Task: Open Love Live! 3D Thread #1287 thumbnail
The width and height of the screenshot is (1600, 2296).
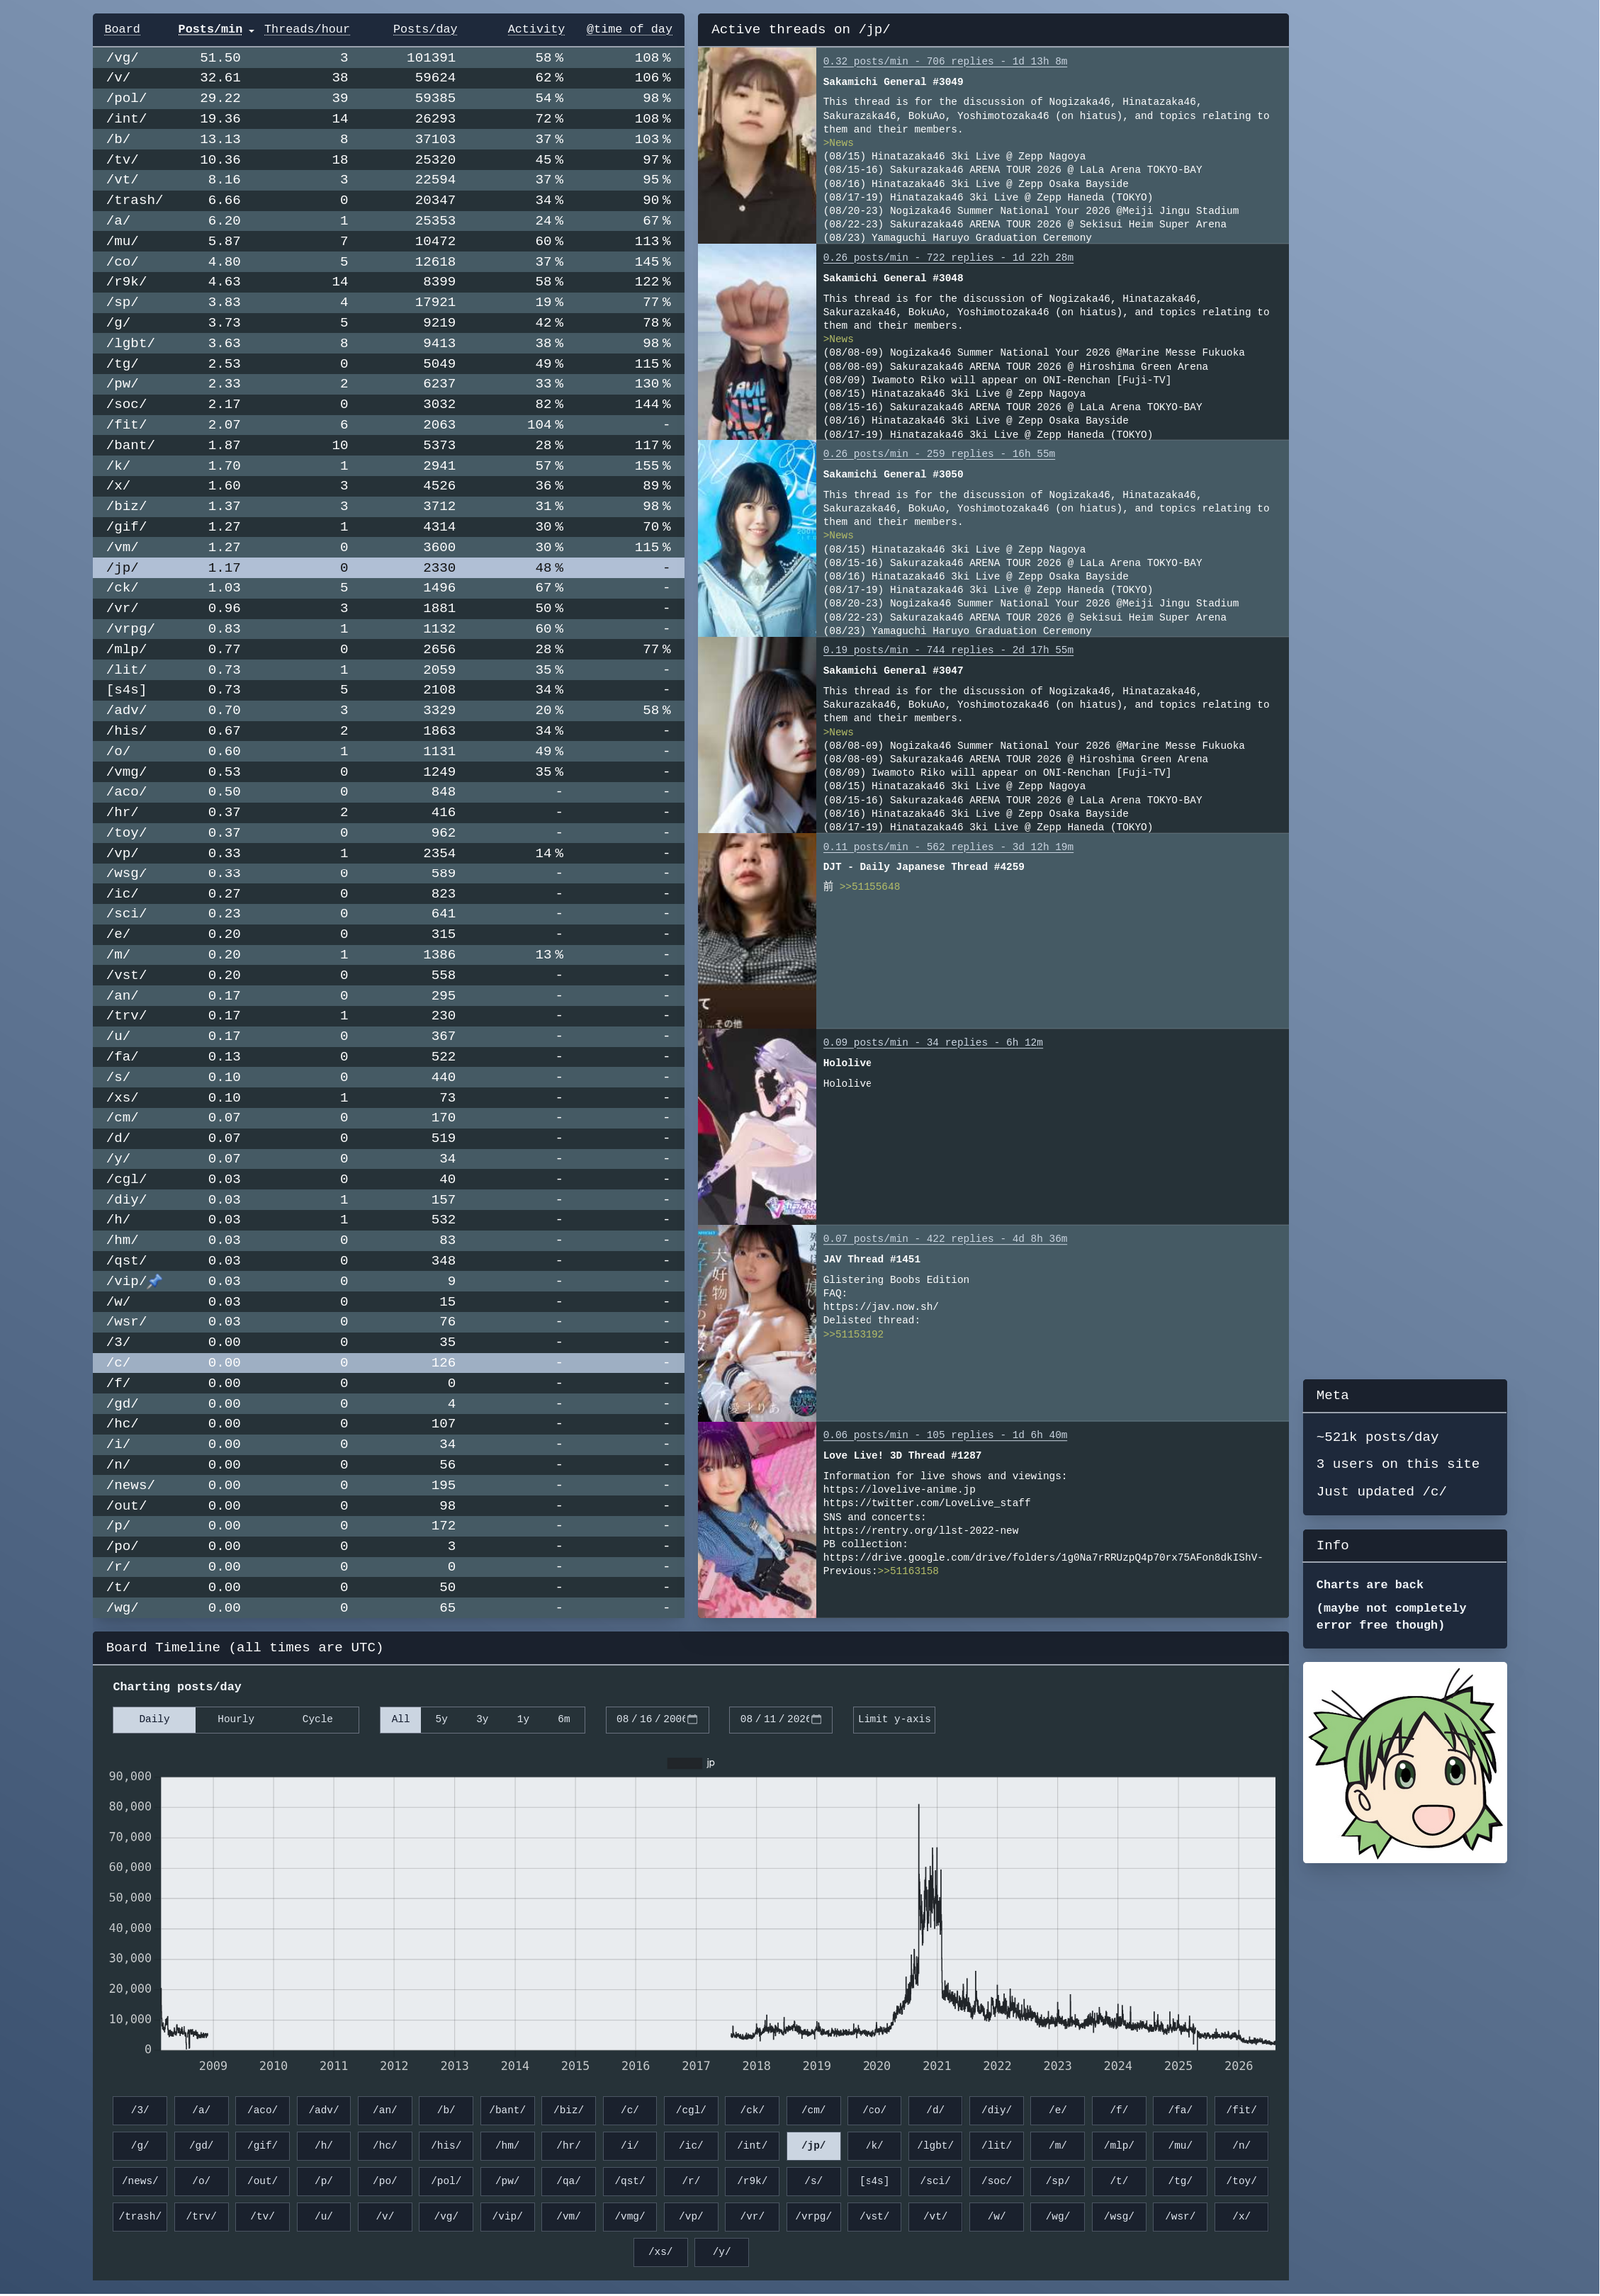Action: (757, 1519)
